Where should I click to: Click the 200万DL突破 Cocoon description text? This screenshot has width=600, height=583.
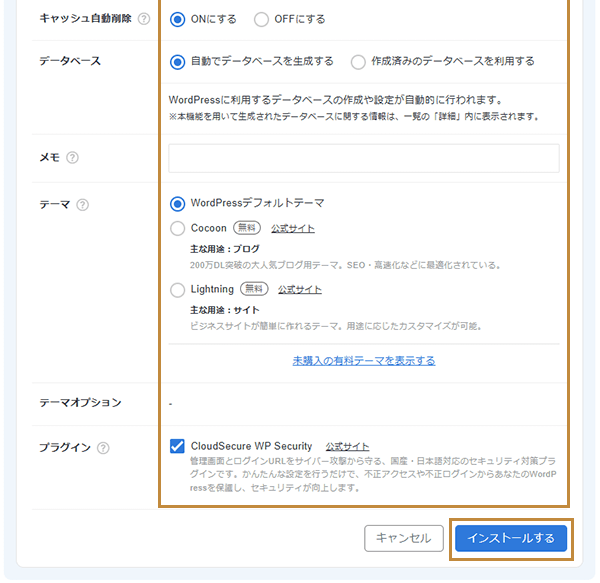345,265
